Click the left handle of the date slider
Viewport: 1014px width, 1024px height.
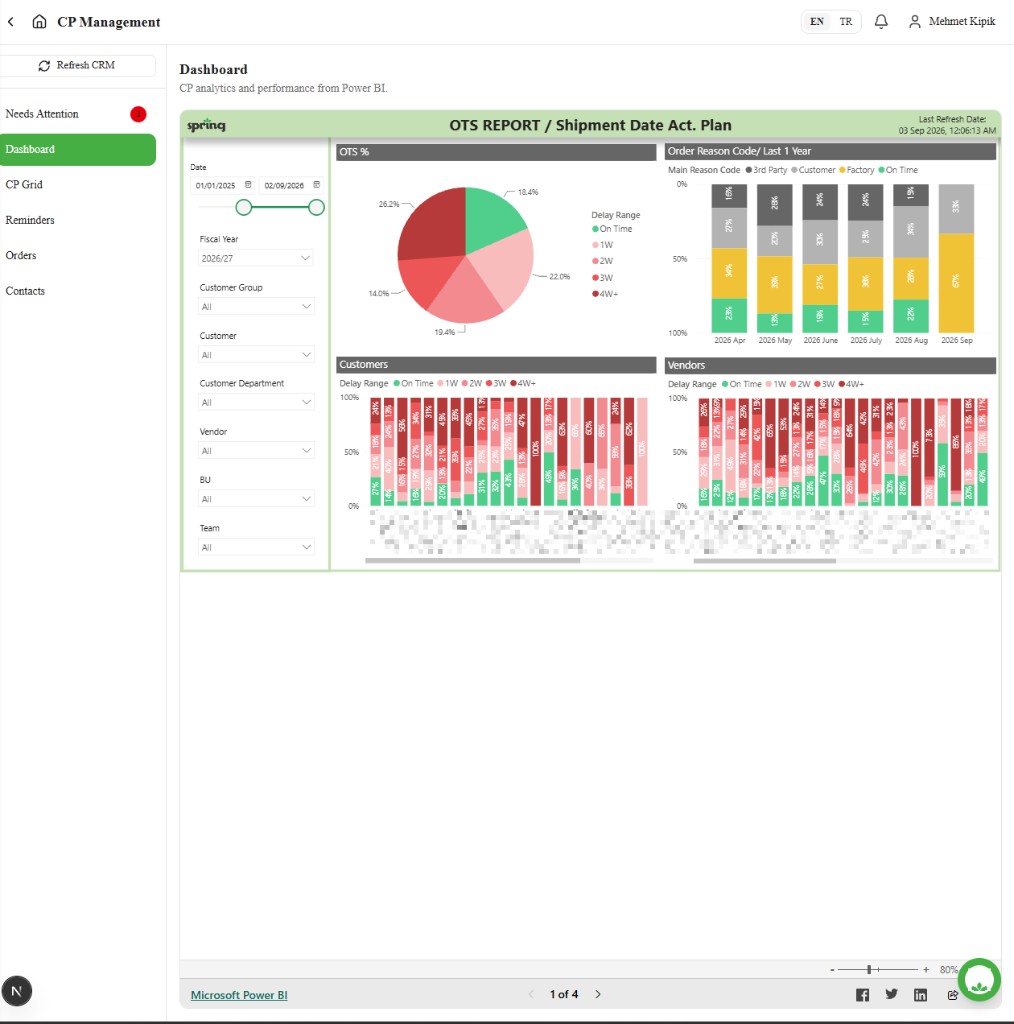point(244,208)
